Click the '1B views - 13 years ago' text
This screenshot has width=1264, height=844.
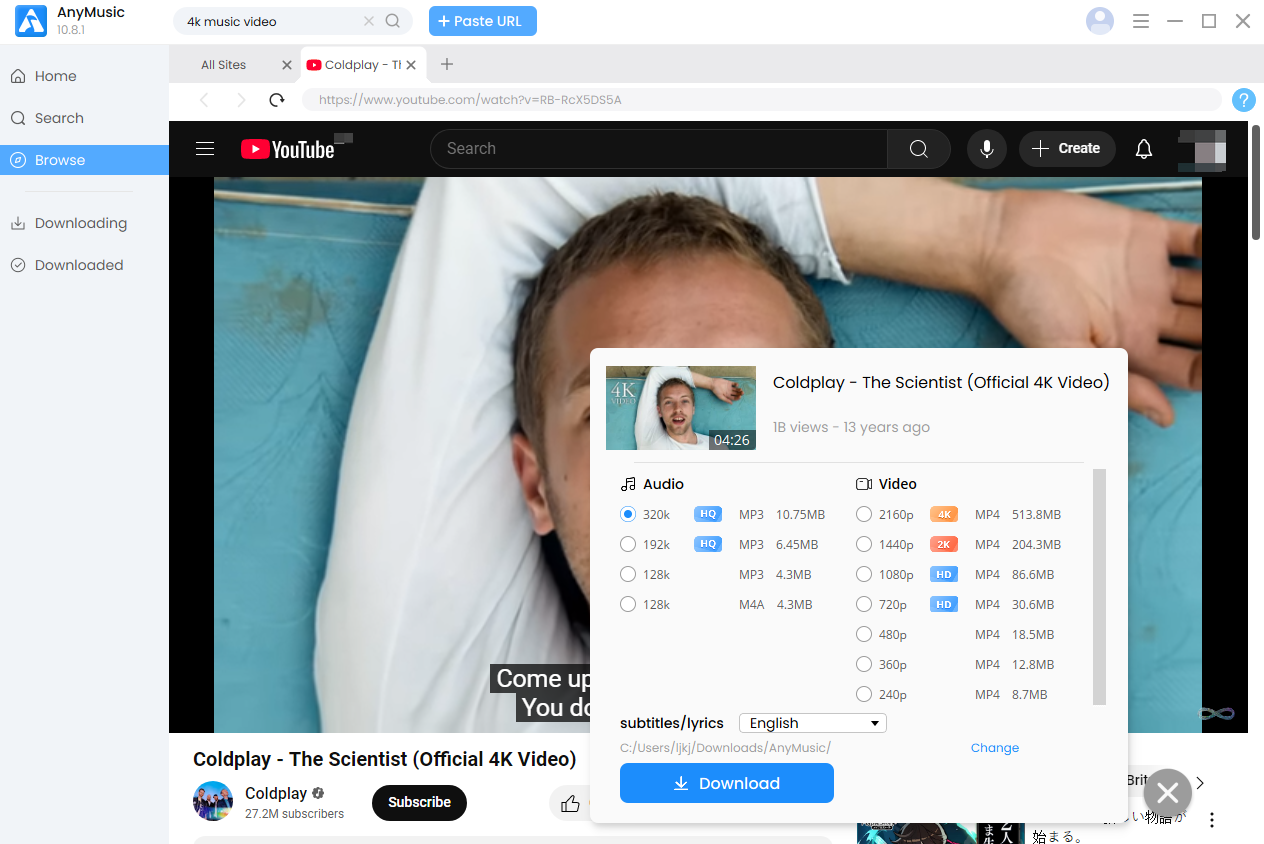(851, 427)
